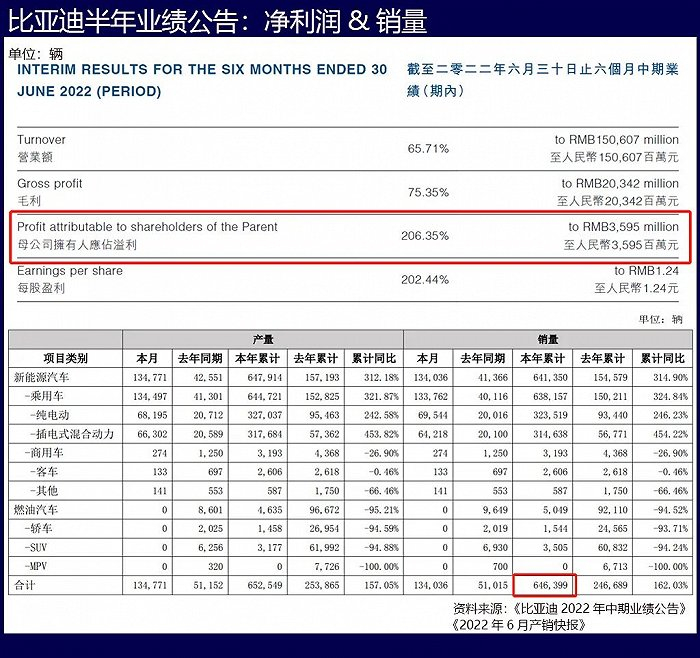Viewport: 700px width, 658px height.
Task: Click the 产量 table group header
Action: (262, 340)
